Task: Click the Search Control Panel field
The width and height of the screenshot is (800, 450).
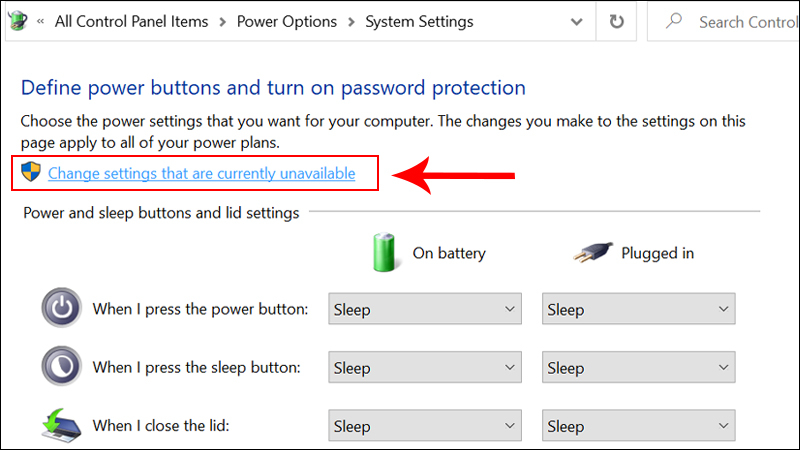Action: pos(745,21)
